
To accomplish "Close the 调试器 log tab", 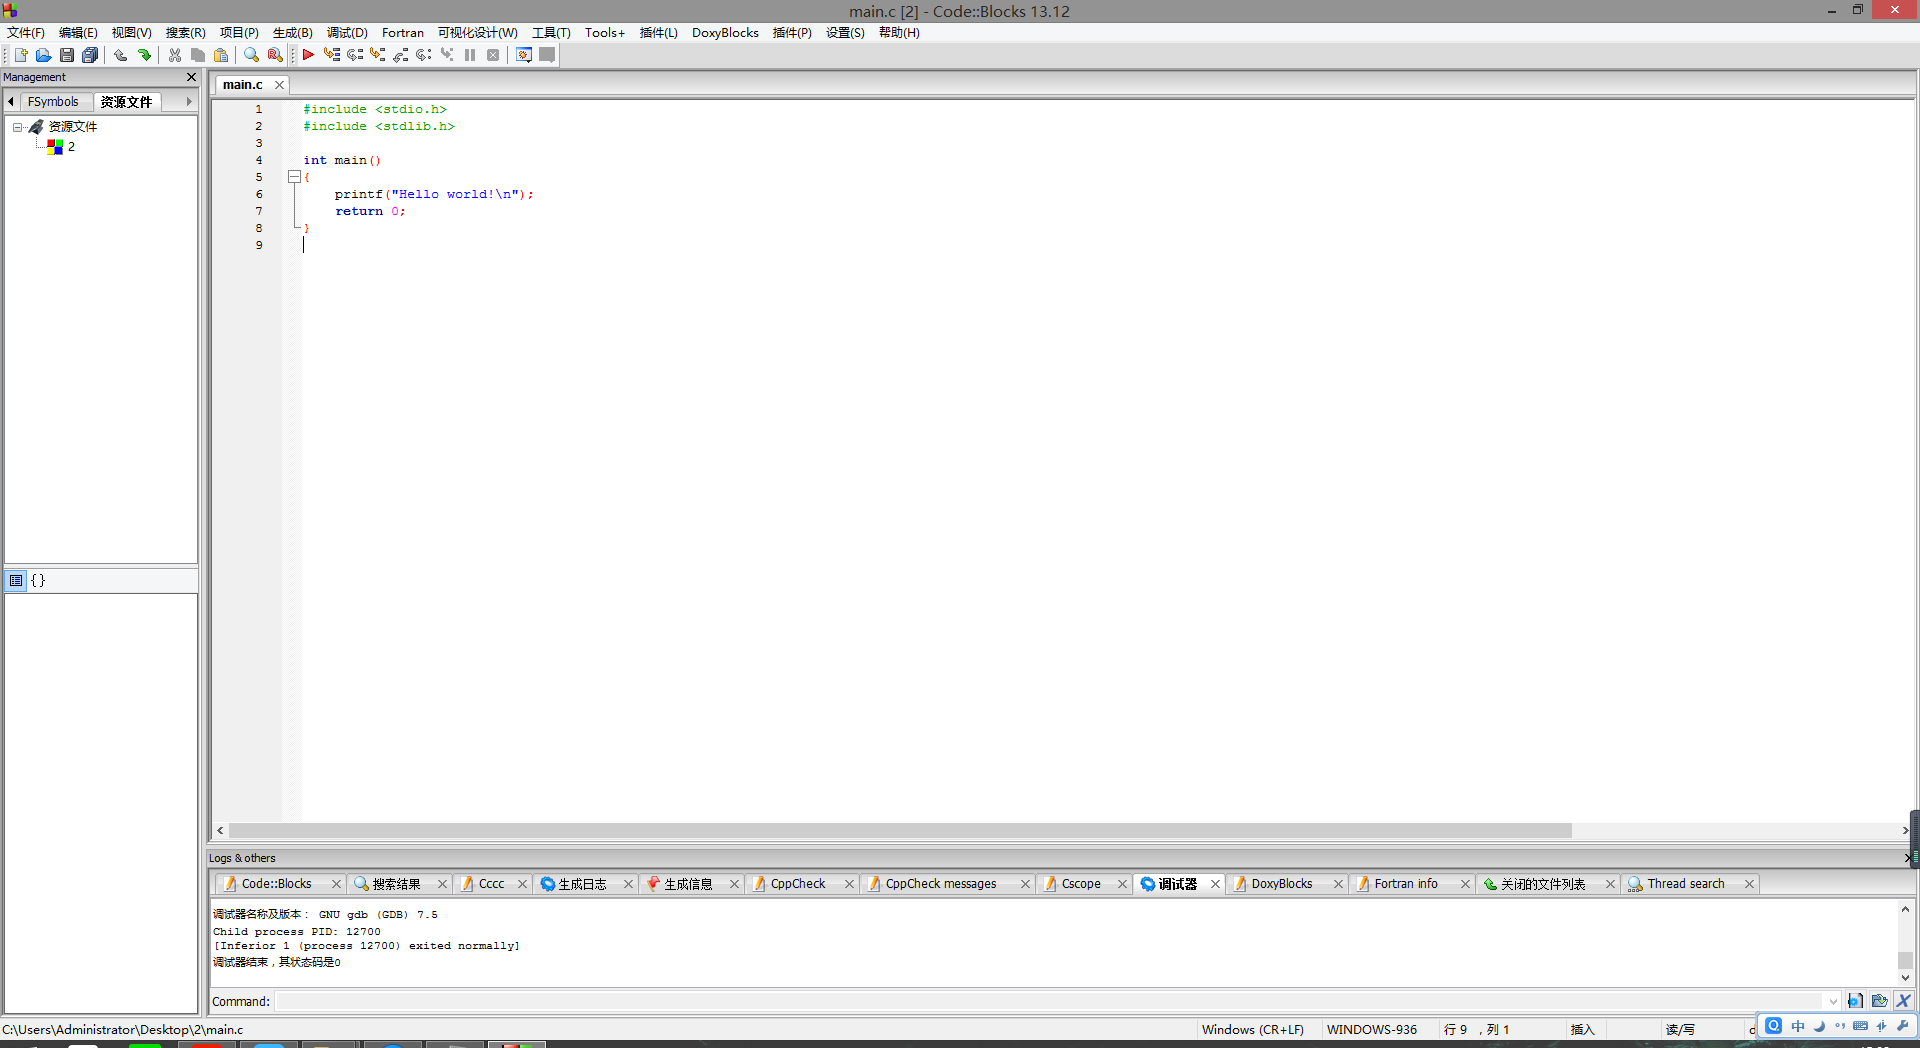I will [1215, 884].
